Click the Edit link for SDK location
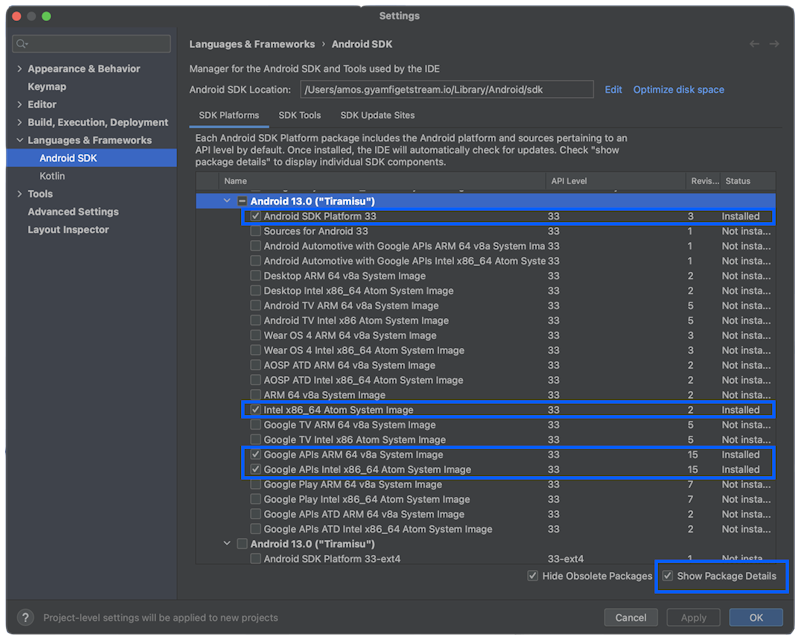 pos(613,90)
